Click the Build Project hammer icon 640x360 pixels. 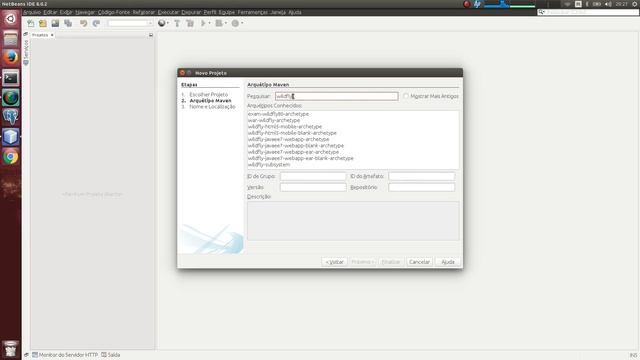pos(177,23)
